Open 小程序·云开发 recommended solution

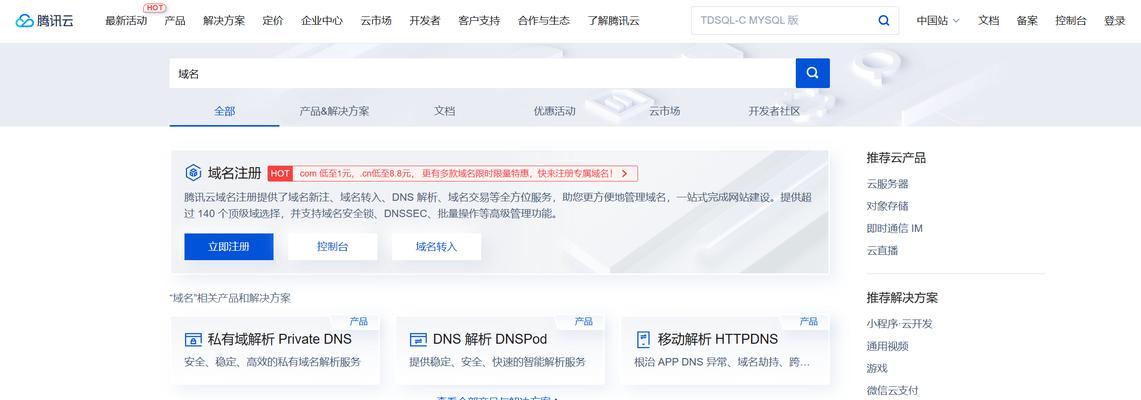click(899, 324)
